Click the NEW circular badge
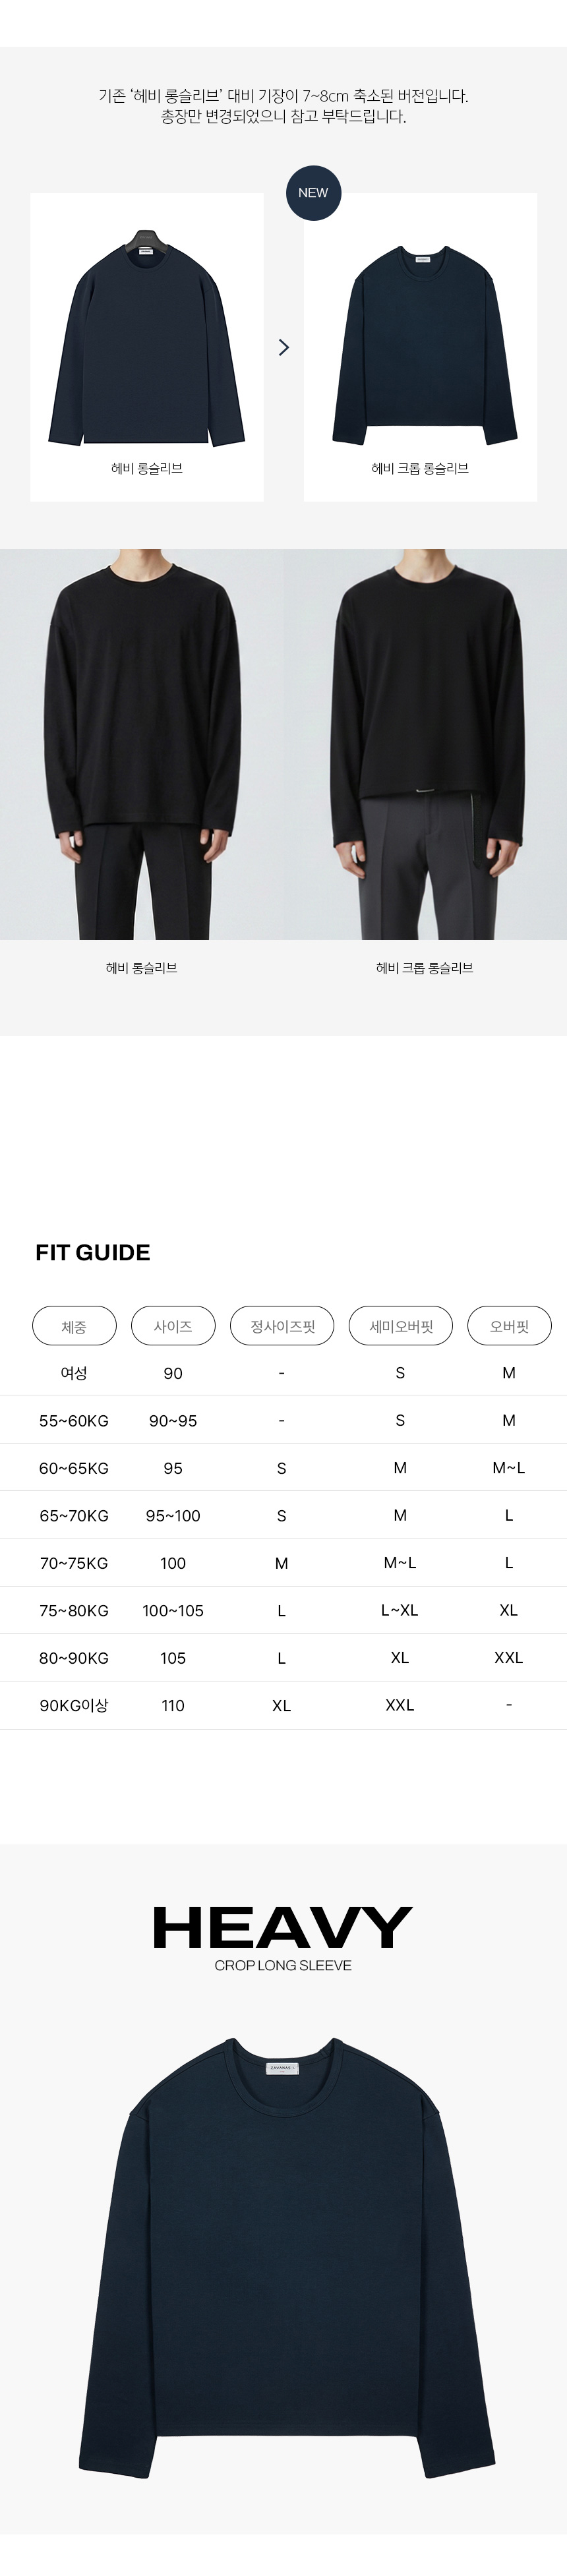The height and width of the screenshot is (2576, 567). click(313, 193)
